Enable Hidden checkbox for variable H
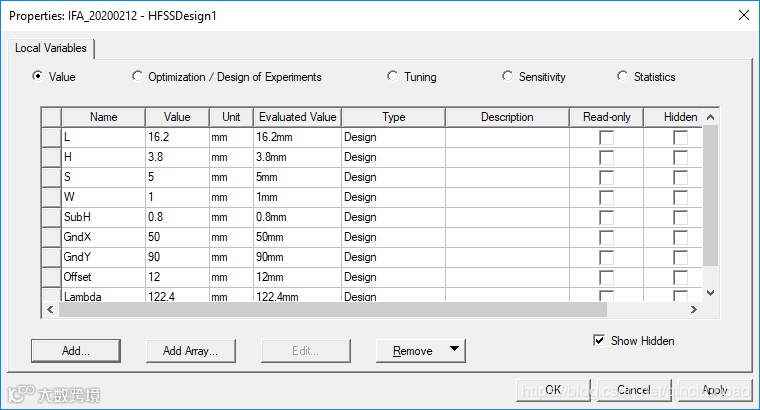 point(680,157)
